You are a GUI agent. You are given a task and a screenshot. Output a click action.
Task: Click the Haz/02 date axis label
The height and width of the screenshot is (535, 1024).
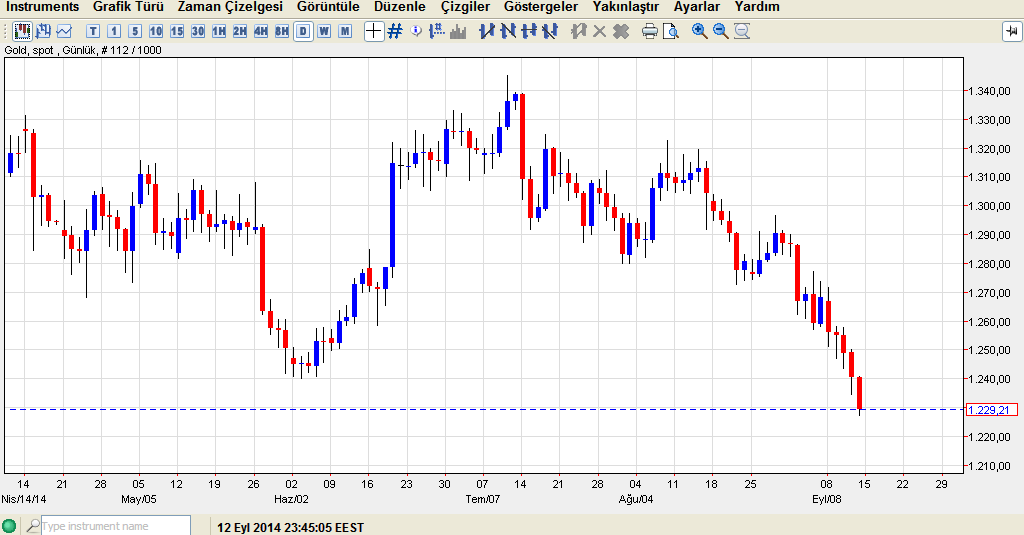click(x=291, y=499)
